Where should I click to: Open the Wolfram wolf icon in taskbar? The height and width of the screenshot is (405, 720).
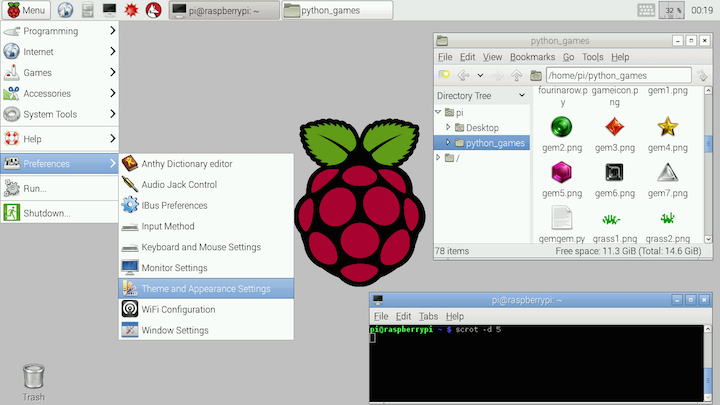click(153, 10)
